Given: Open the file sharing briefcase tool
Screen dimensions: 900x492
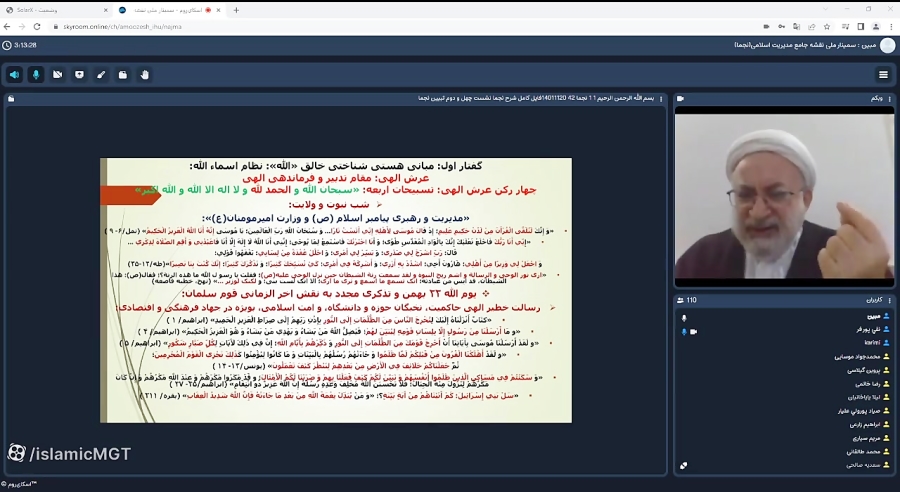Looking at the screenshot, I should pyautogui.click(x=123, y=75).
